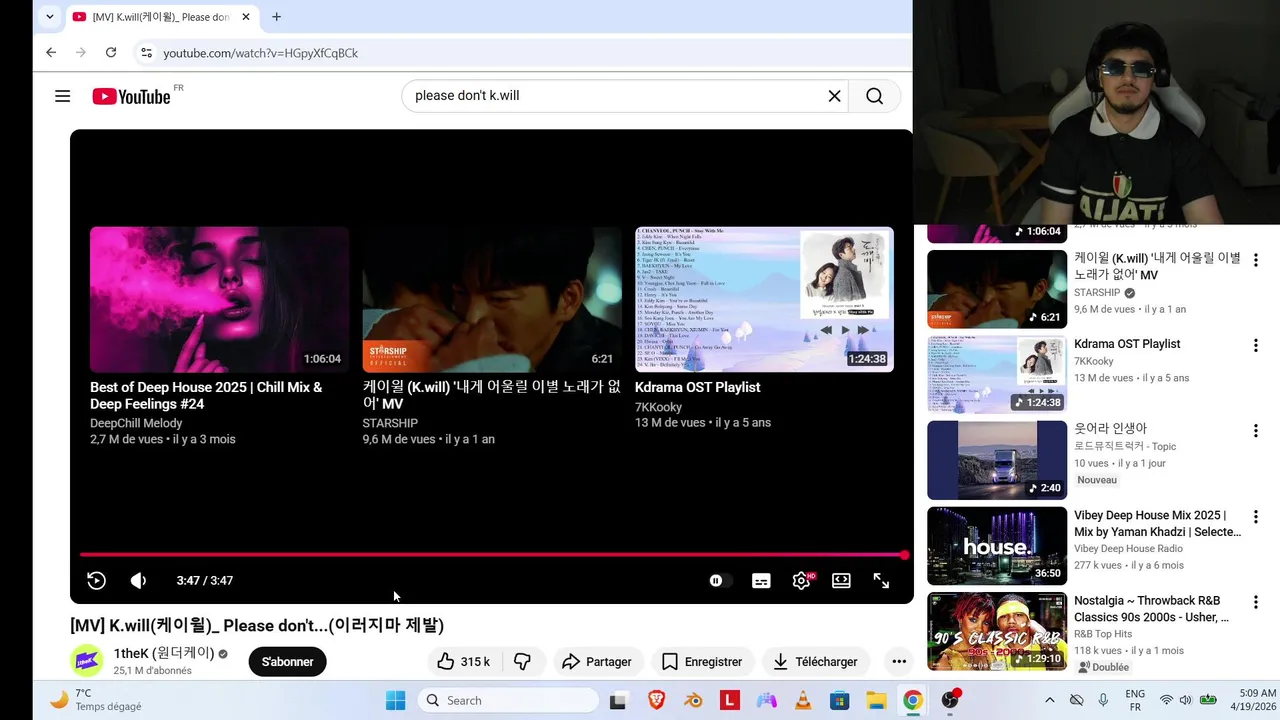The height and width of the screenshot is (720, 1280).
Task: Click the Télécharger download button
Action: coord(816,662)
